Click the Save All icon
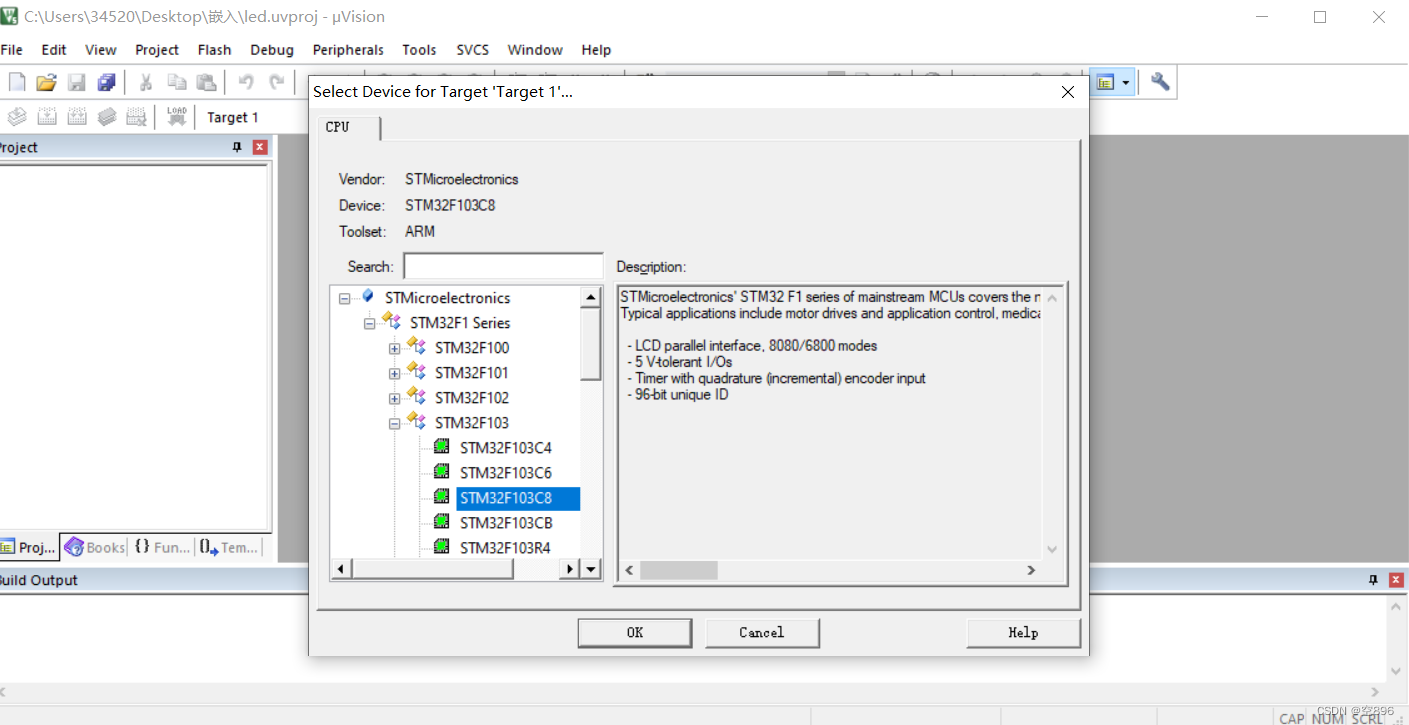The width and height of the screenshot is (1409, 725). coord(106,82)
